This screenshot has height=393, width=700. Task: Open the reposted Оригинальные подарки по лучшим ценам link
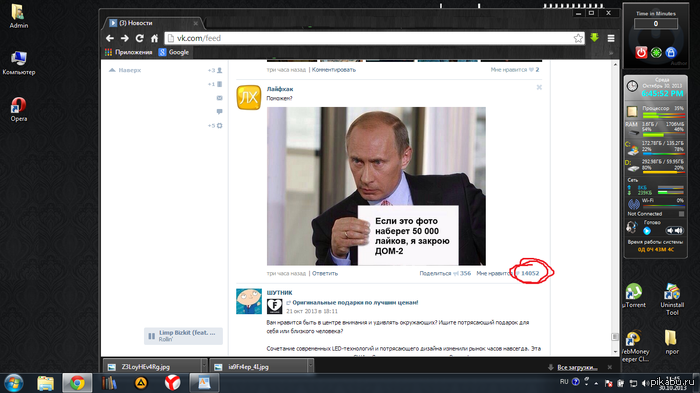355,302
